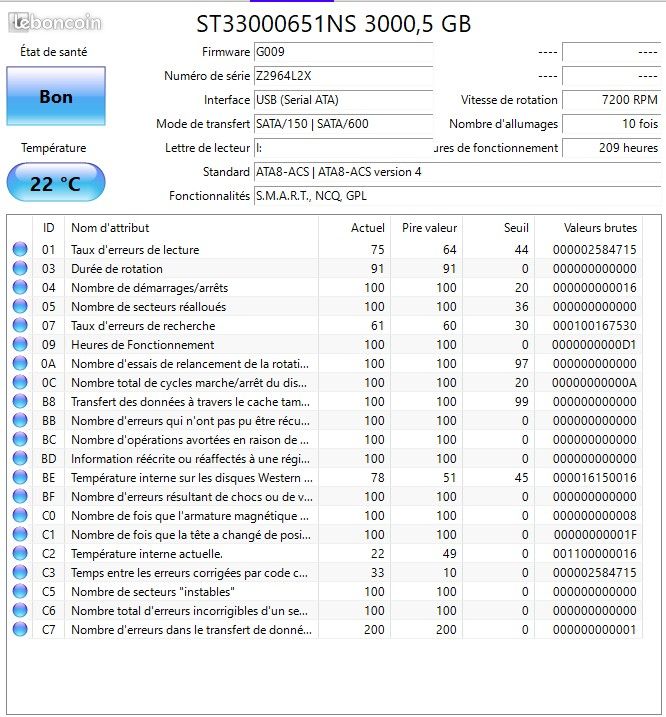Click the status icon for attribute 04
The image size is (666, 717).
pyautogui.click(x=20, y=287)
